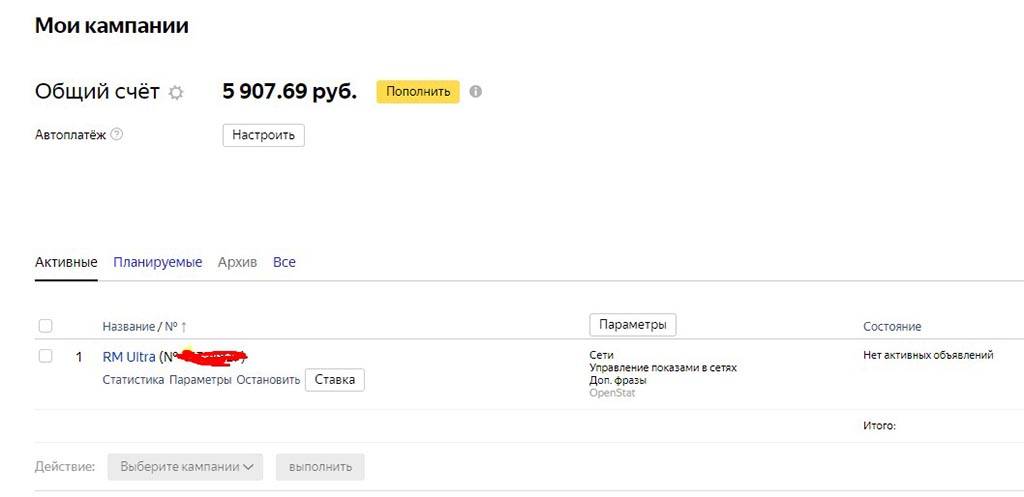Tick the select-all checkbox in table header

pos(45,326)
